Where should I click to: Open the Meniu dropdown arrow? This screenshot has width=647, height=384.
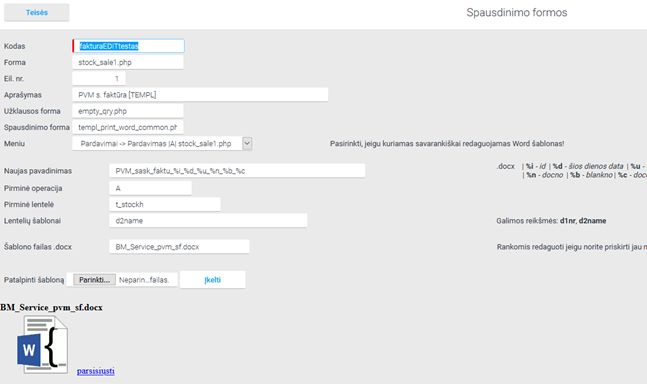tap(247, 144)
